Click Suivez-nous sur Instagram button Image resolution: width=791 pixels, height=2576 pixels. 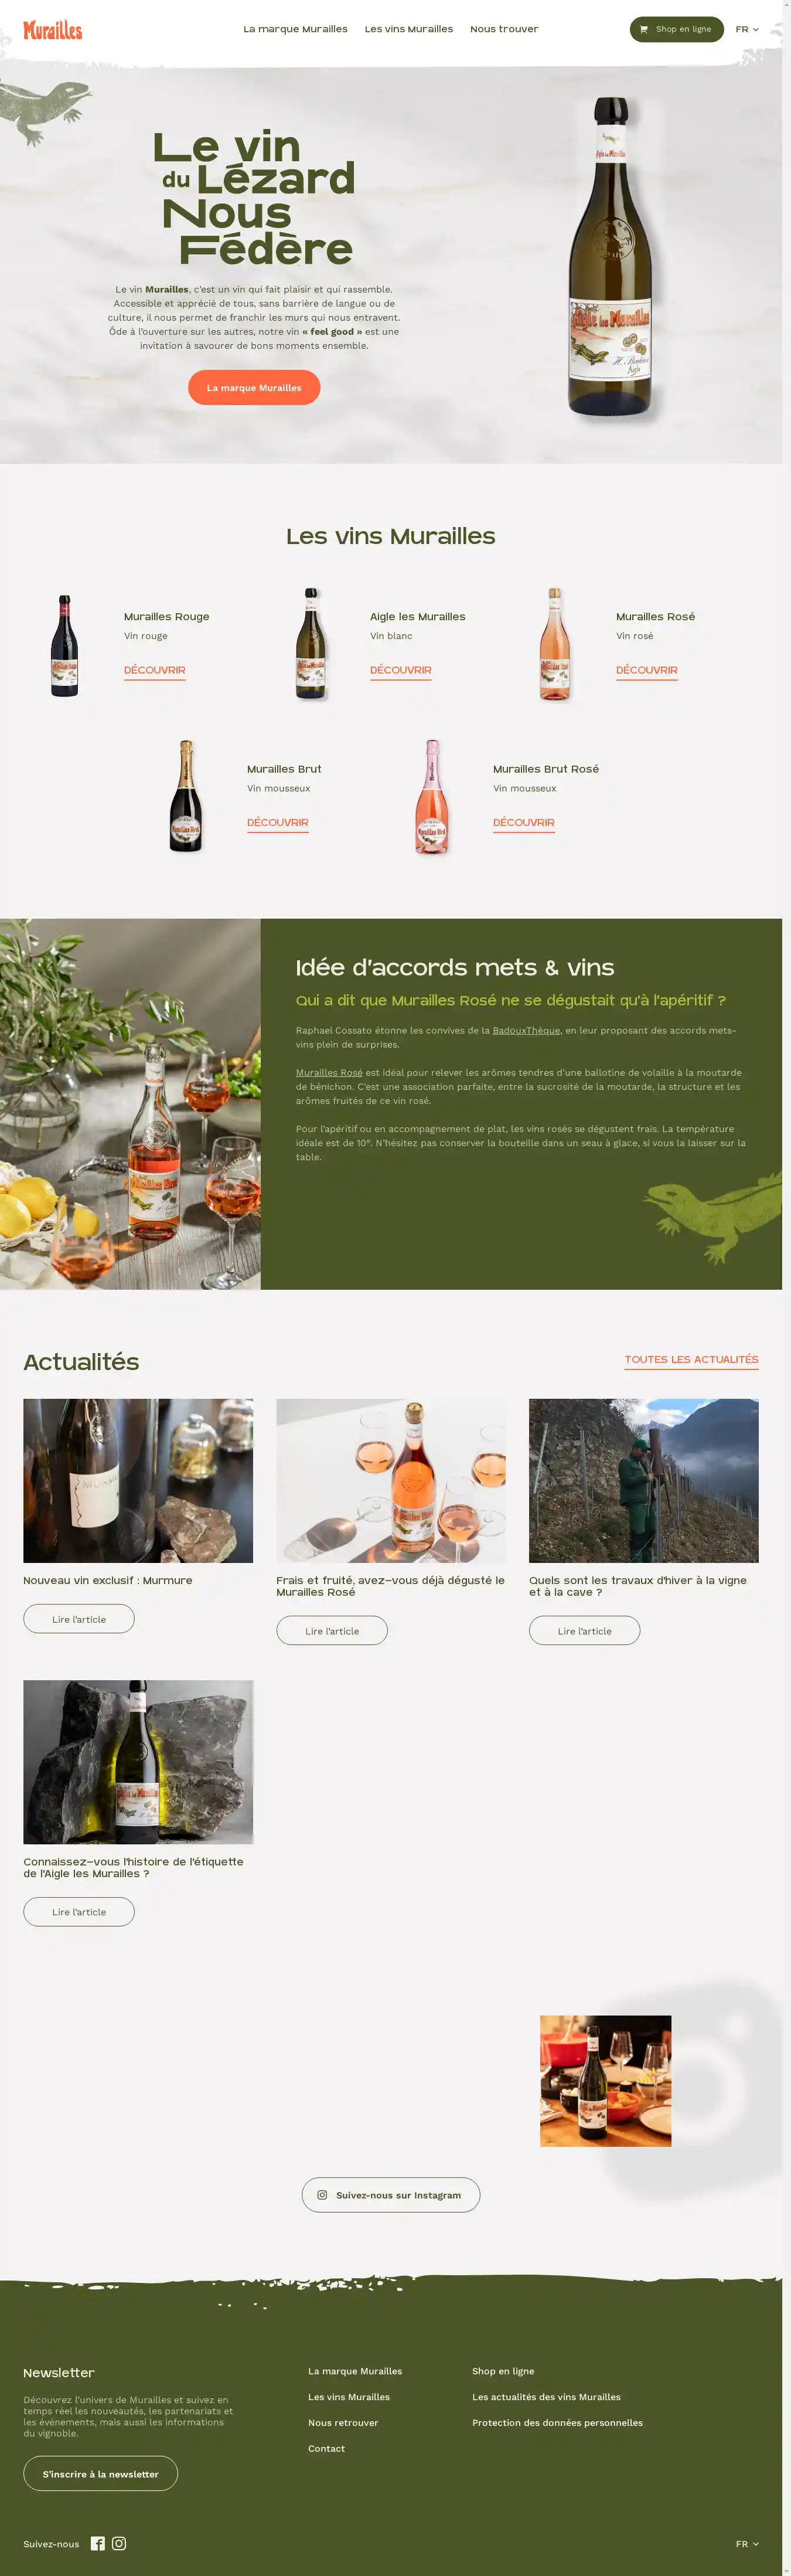[391, 2195]
